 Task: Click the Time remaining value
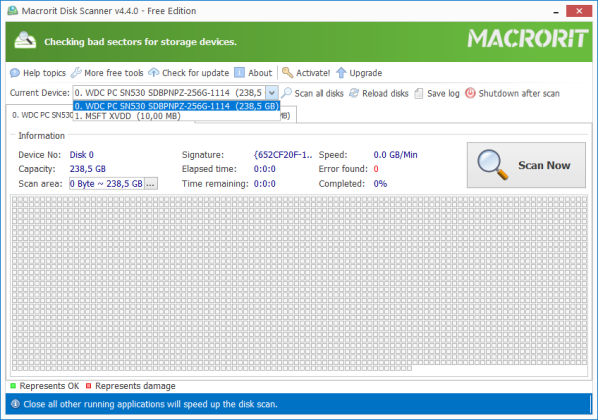(x=264, y=184)
